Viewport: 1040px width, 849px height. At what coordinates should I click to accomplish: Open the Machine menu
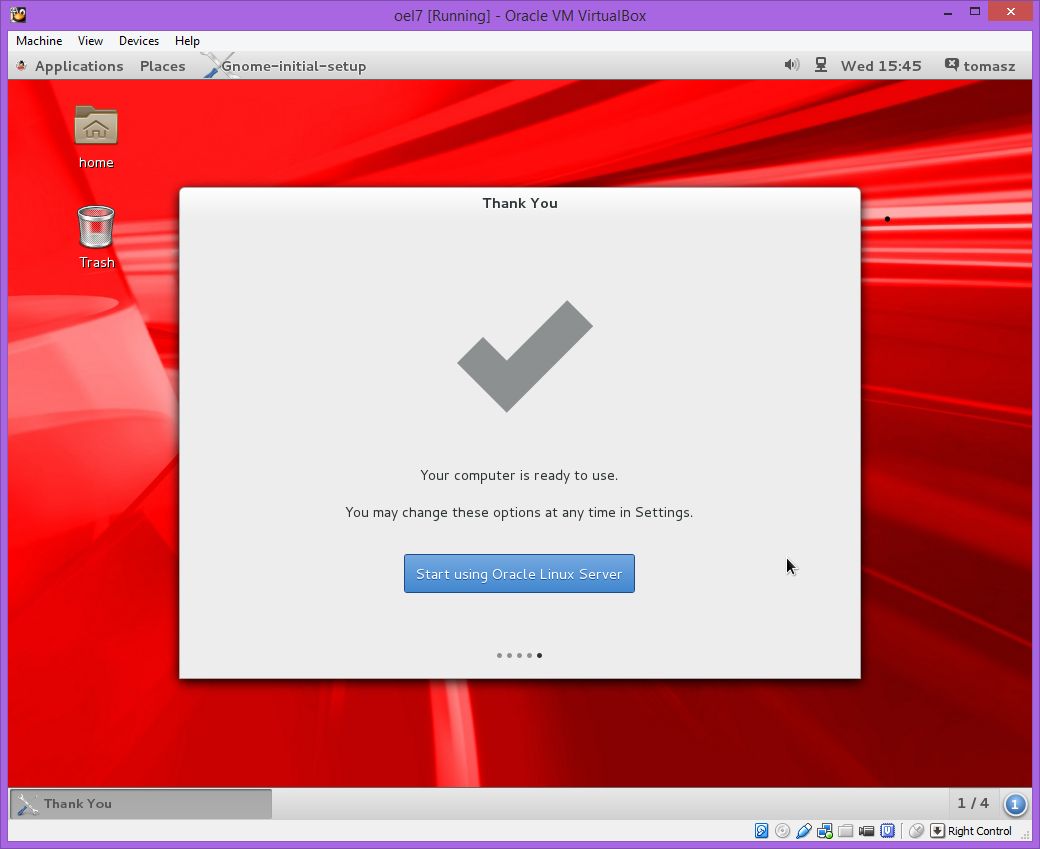click(39, 41)
